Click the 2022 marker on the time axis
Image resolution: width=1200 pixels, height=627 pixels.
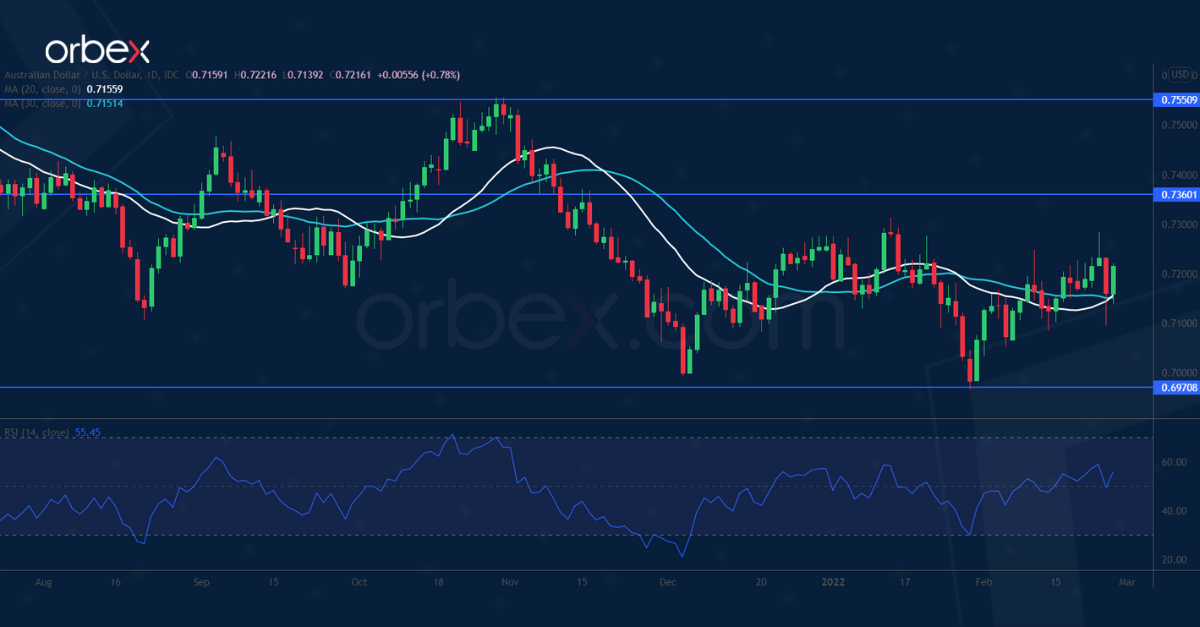pyautogui.click(x=832, y=580)
